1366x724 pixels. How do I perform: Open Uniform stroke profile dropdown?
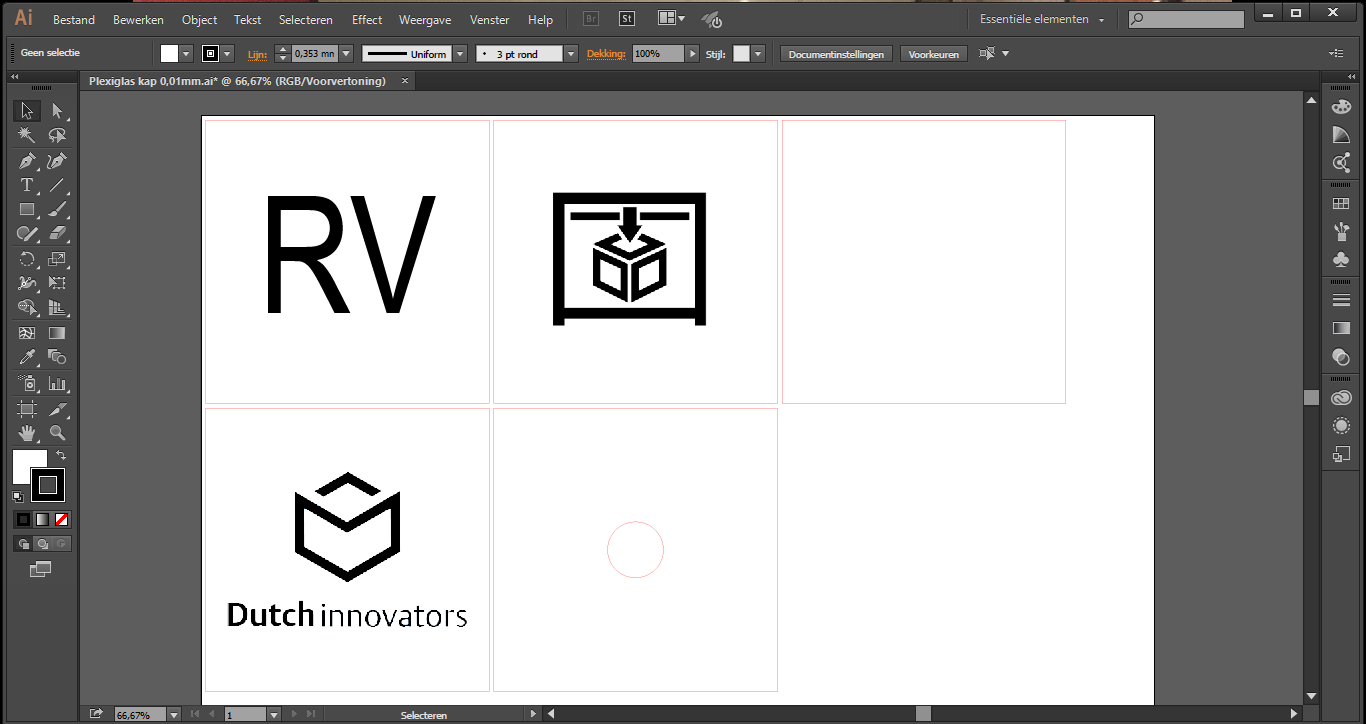(x=460, y=54)
